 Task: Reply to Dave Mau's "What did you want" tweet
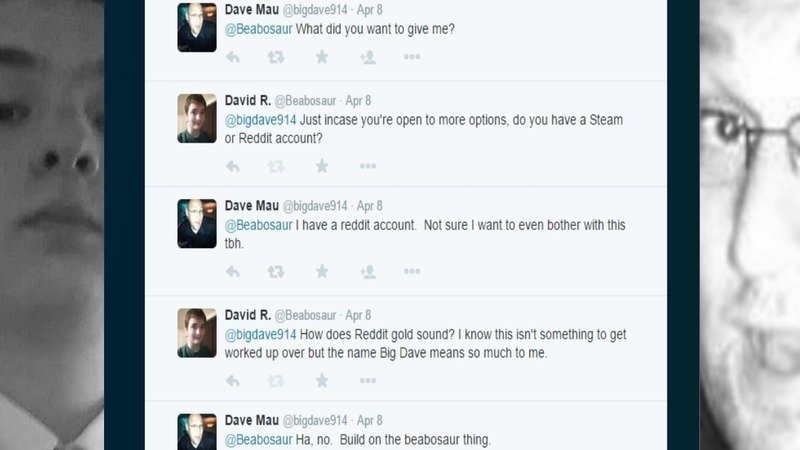point(233,57)
